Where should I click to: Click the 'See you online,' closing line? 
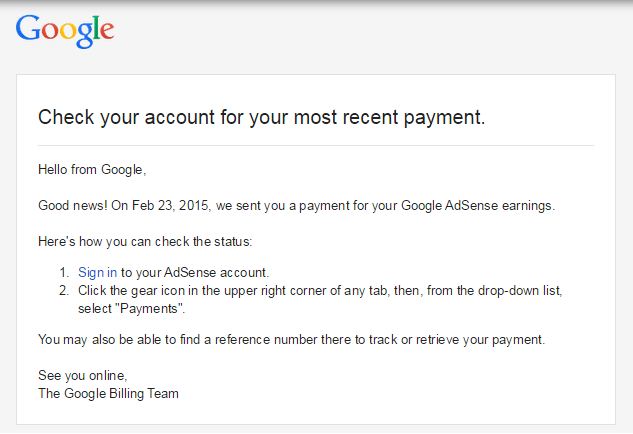coord(83,375)
